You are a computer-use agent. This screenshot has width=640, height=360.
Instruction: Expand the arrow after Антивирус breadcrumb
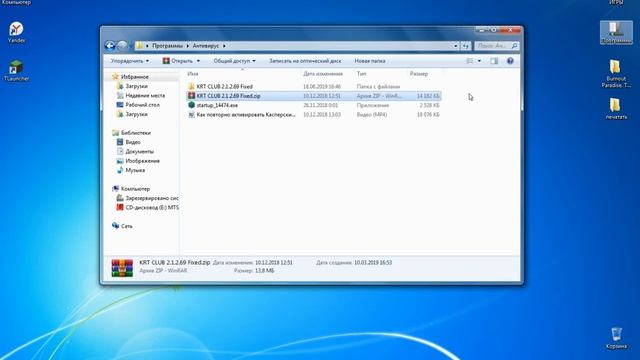click(x=224, y=46)
